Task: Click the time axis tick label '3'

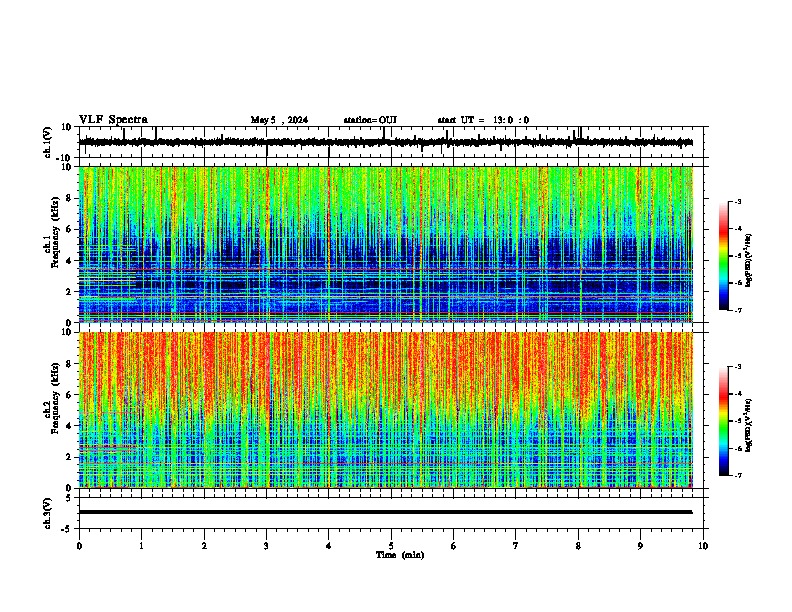Action: click(x=266, y=546)
